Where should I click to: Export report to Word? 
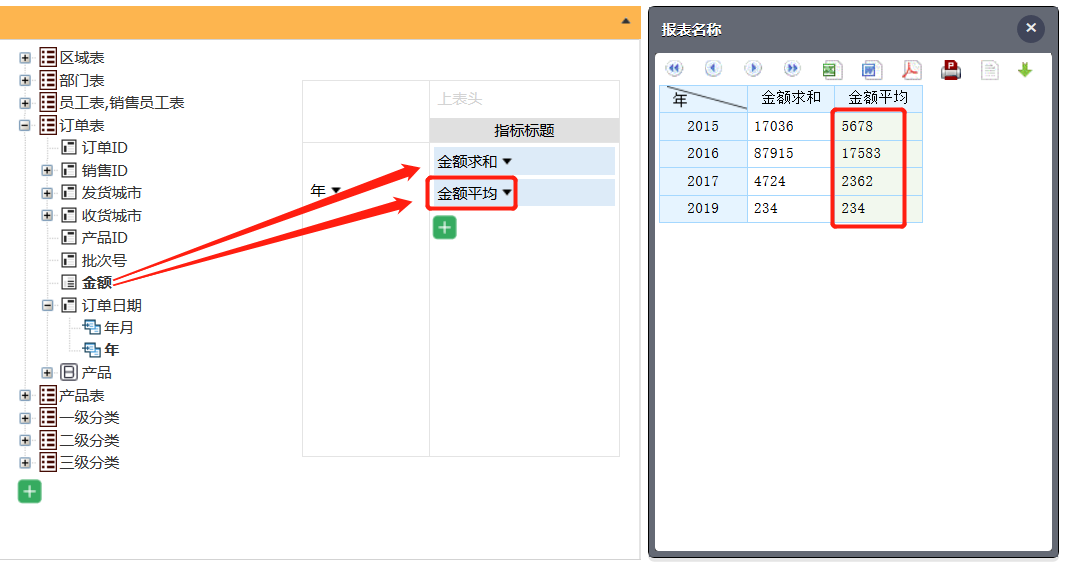[871, 69]
